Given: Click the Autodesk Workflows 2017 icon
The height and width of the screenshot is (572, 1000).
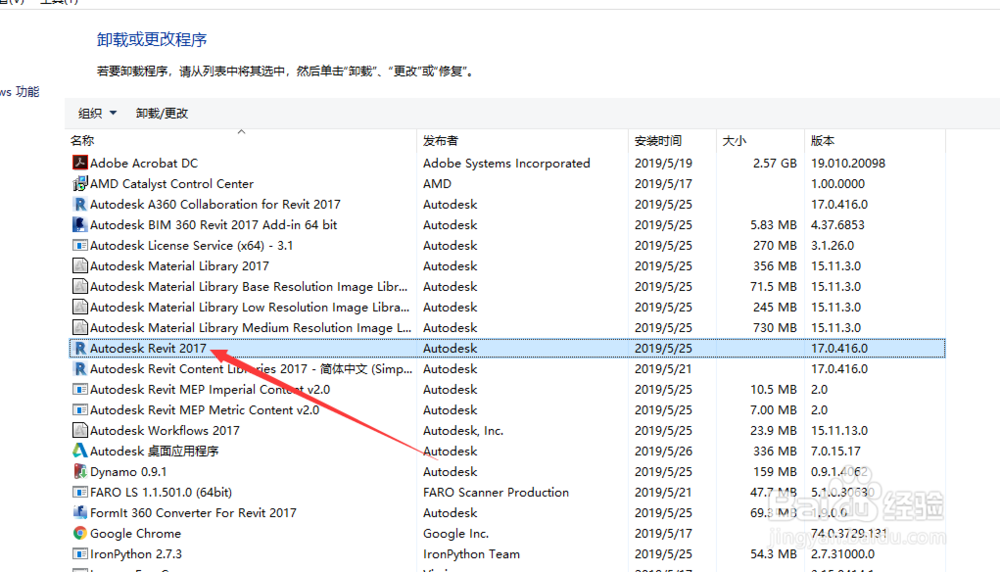Looking at the screenshot, I should pos(80,430).
